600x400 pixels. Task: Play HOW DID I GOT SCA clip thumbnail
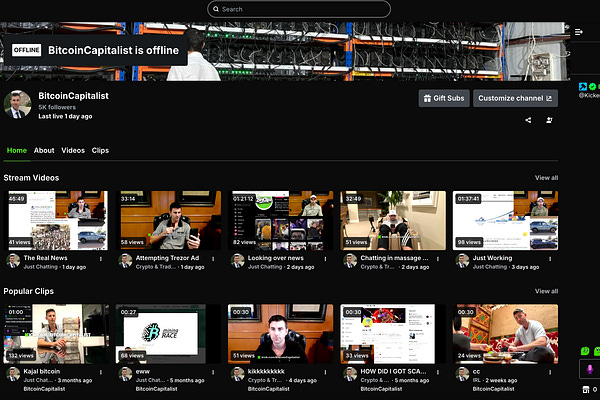pyautogui.click(x=393, y=334)
